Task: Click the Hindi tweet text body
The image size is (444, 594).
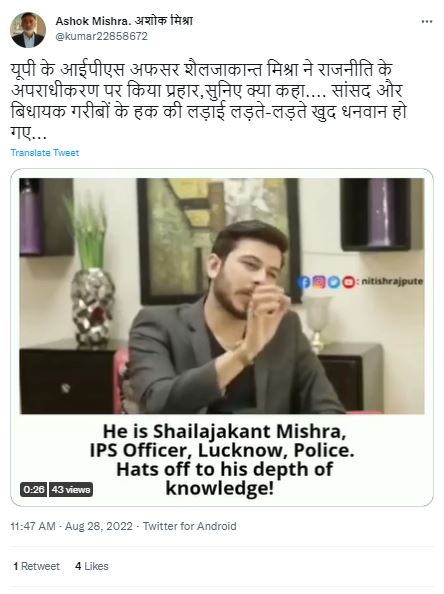Action: point(208,102)
